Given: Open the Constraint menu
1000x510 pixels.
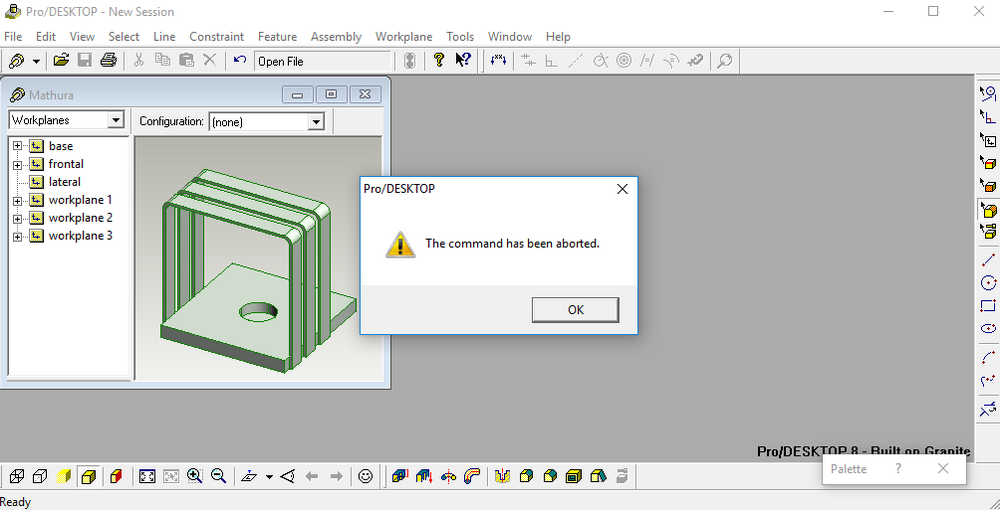Looking at the screenshot, I should [217, 36].
